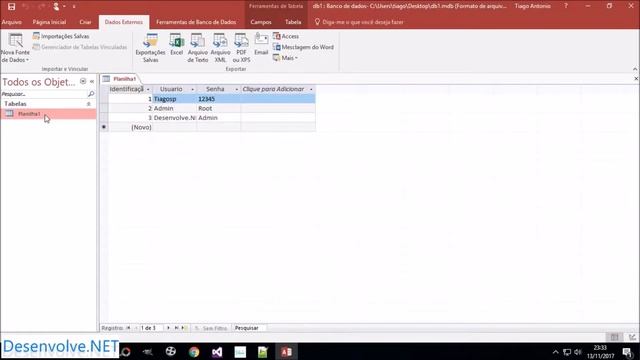This screenshot has height=360, width=640.
Task: Collapse the ribbon with the arrow
Action: point(635,69)
